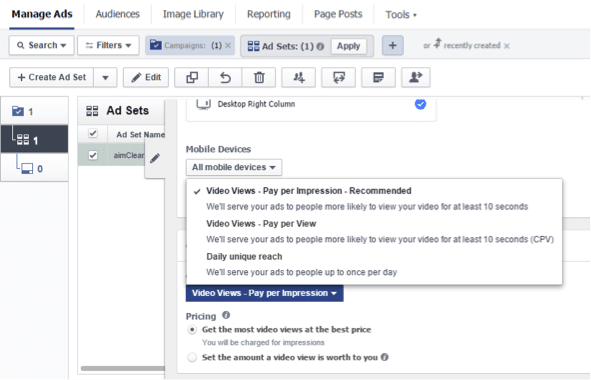The height and width of the screenshot is (380, 591).
Task: Revert changes with the undo icon
Action: (x=225, y=77)
